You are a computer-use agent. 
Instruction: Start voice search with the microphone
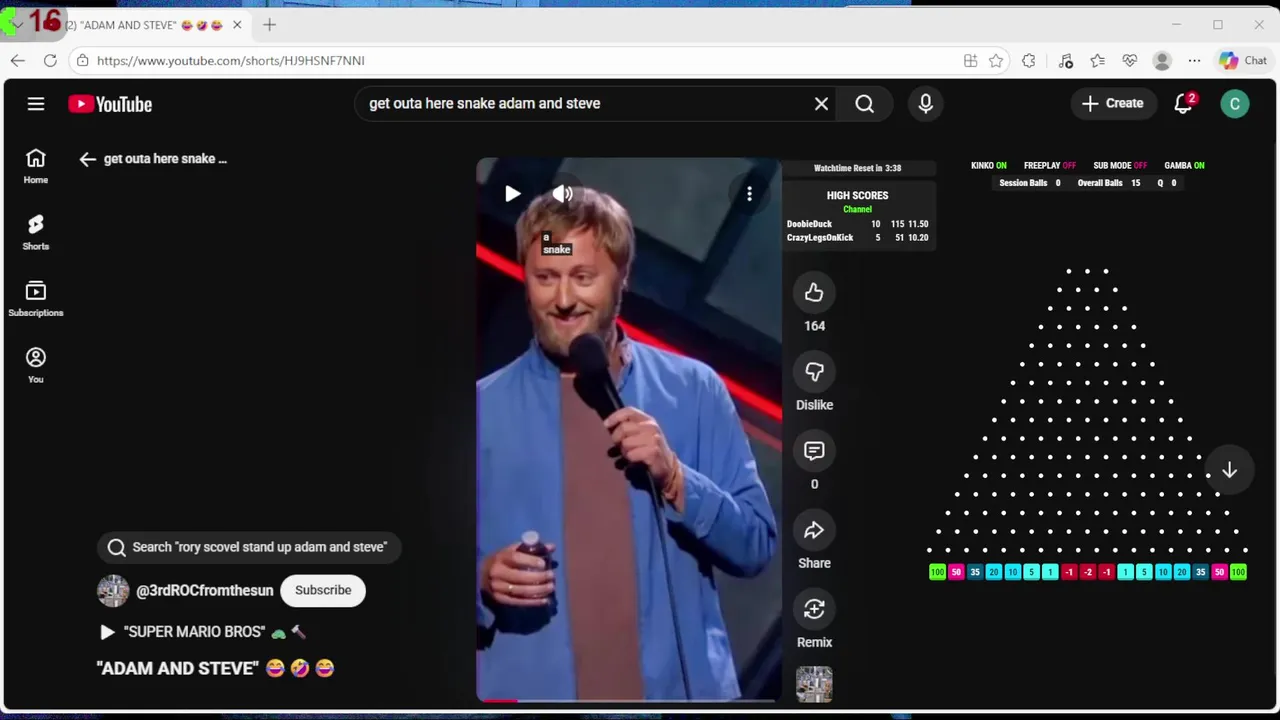(x=926, y=104)
